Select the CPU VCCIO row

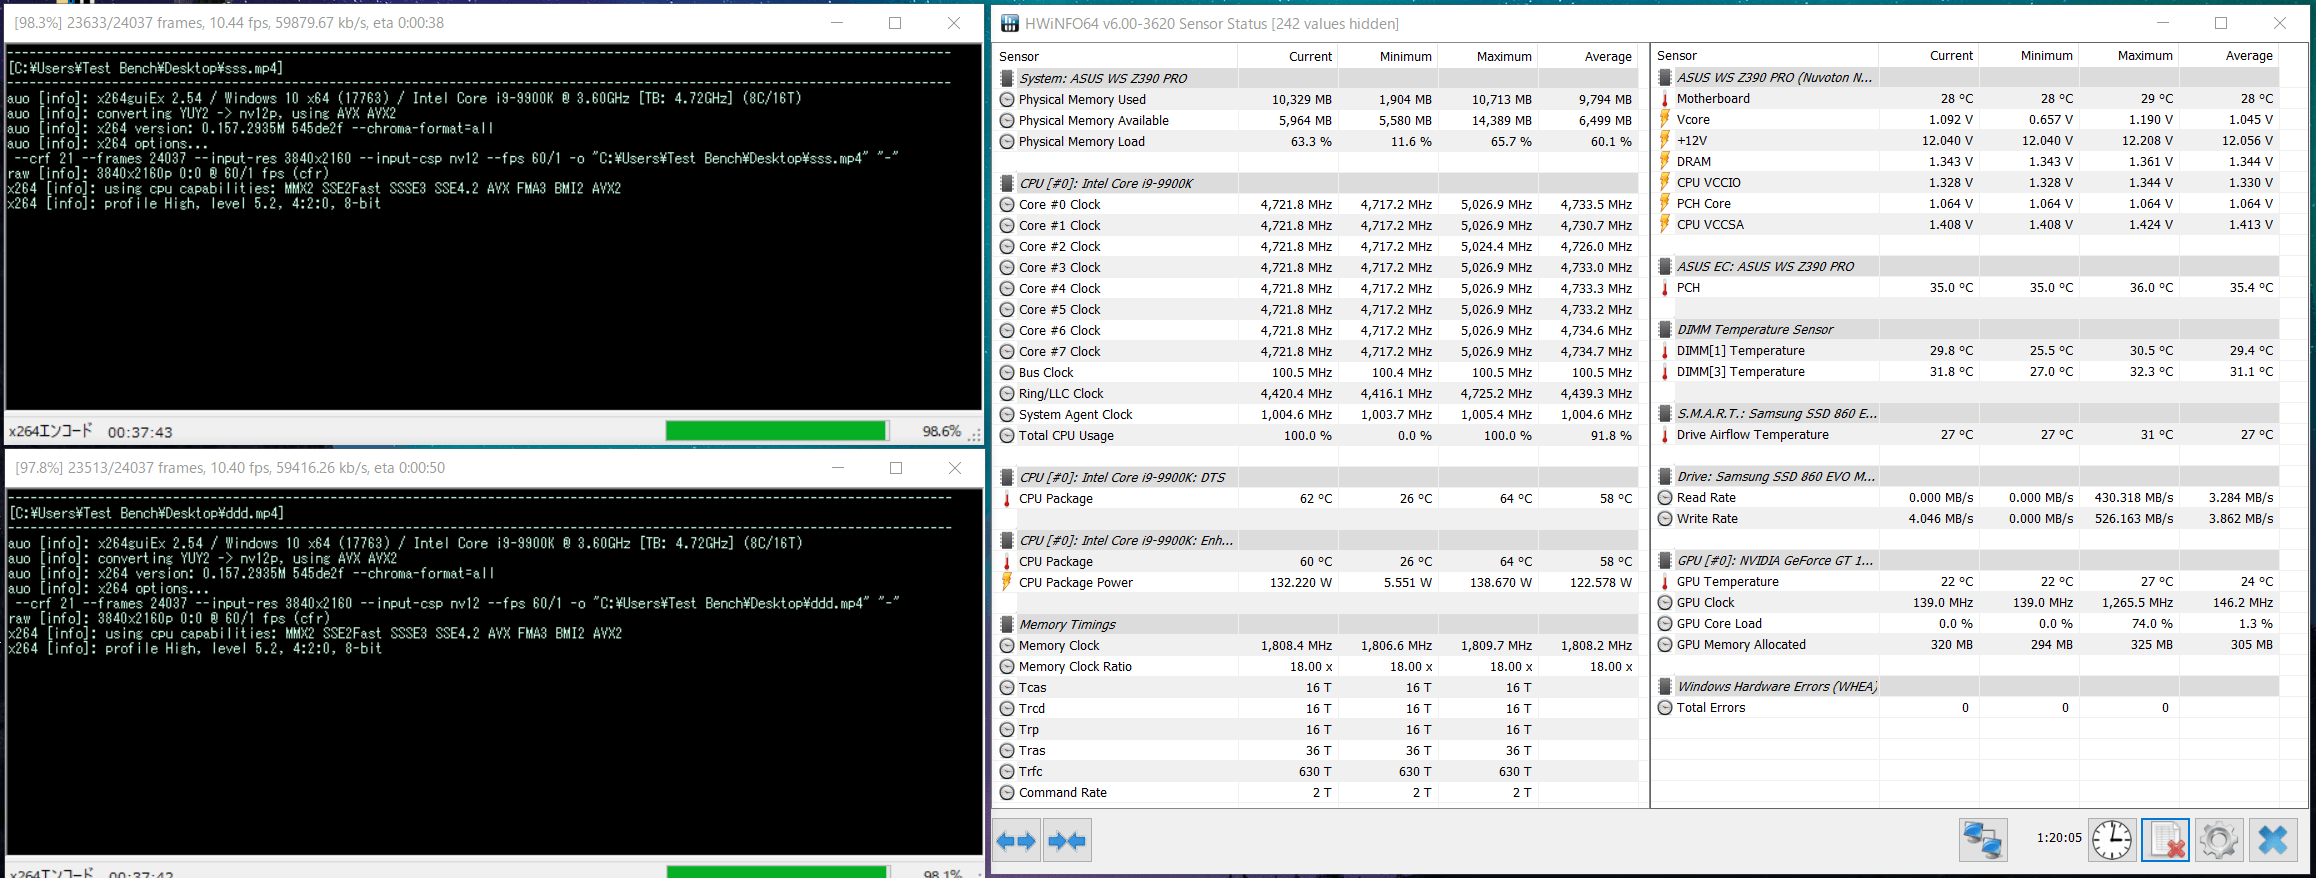[x=1966, y=182]
